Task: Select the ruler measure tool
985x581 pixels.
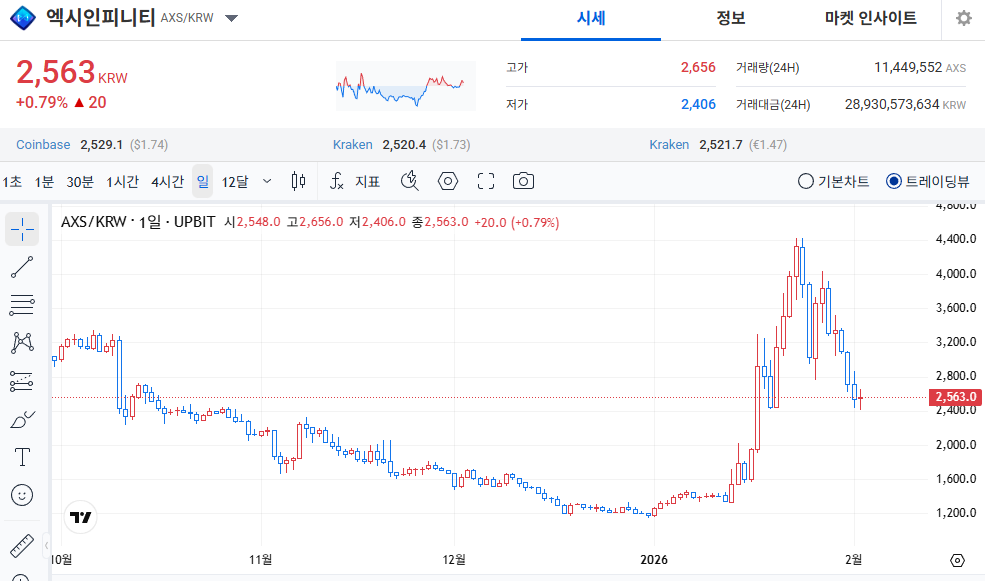Action: click(22, 546)
